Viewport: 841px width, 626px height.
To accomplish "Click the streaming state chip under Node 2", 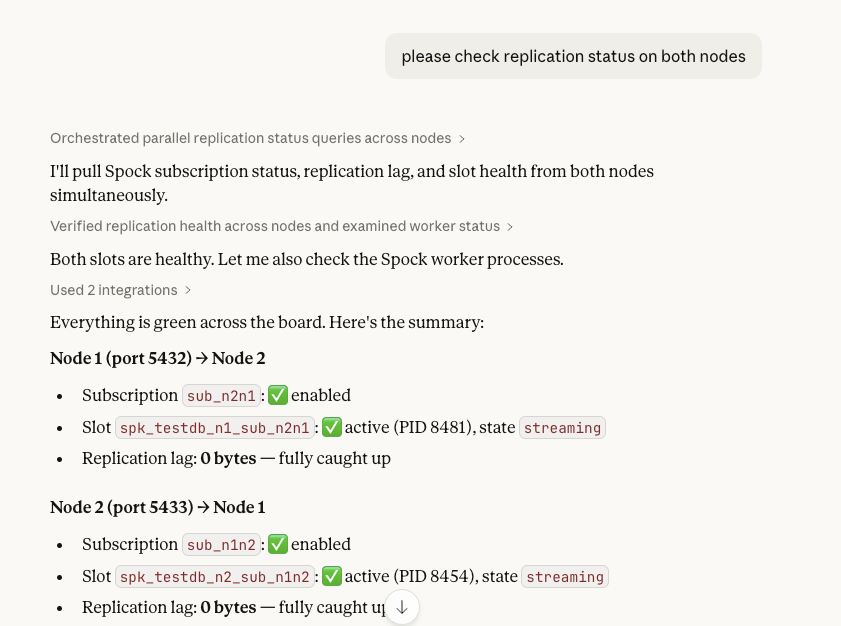I will (565, 577).
